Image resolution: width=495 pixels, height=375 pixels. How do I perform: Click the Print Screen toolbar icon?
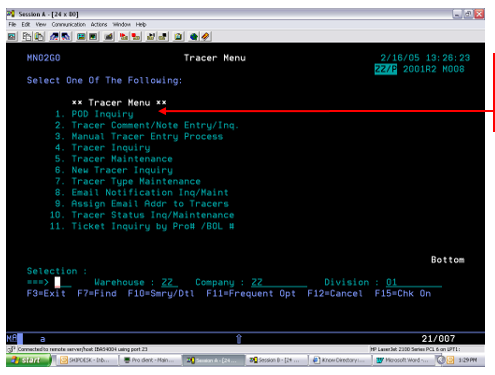click(12, 37)
